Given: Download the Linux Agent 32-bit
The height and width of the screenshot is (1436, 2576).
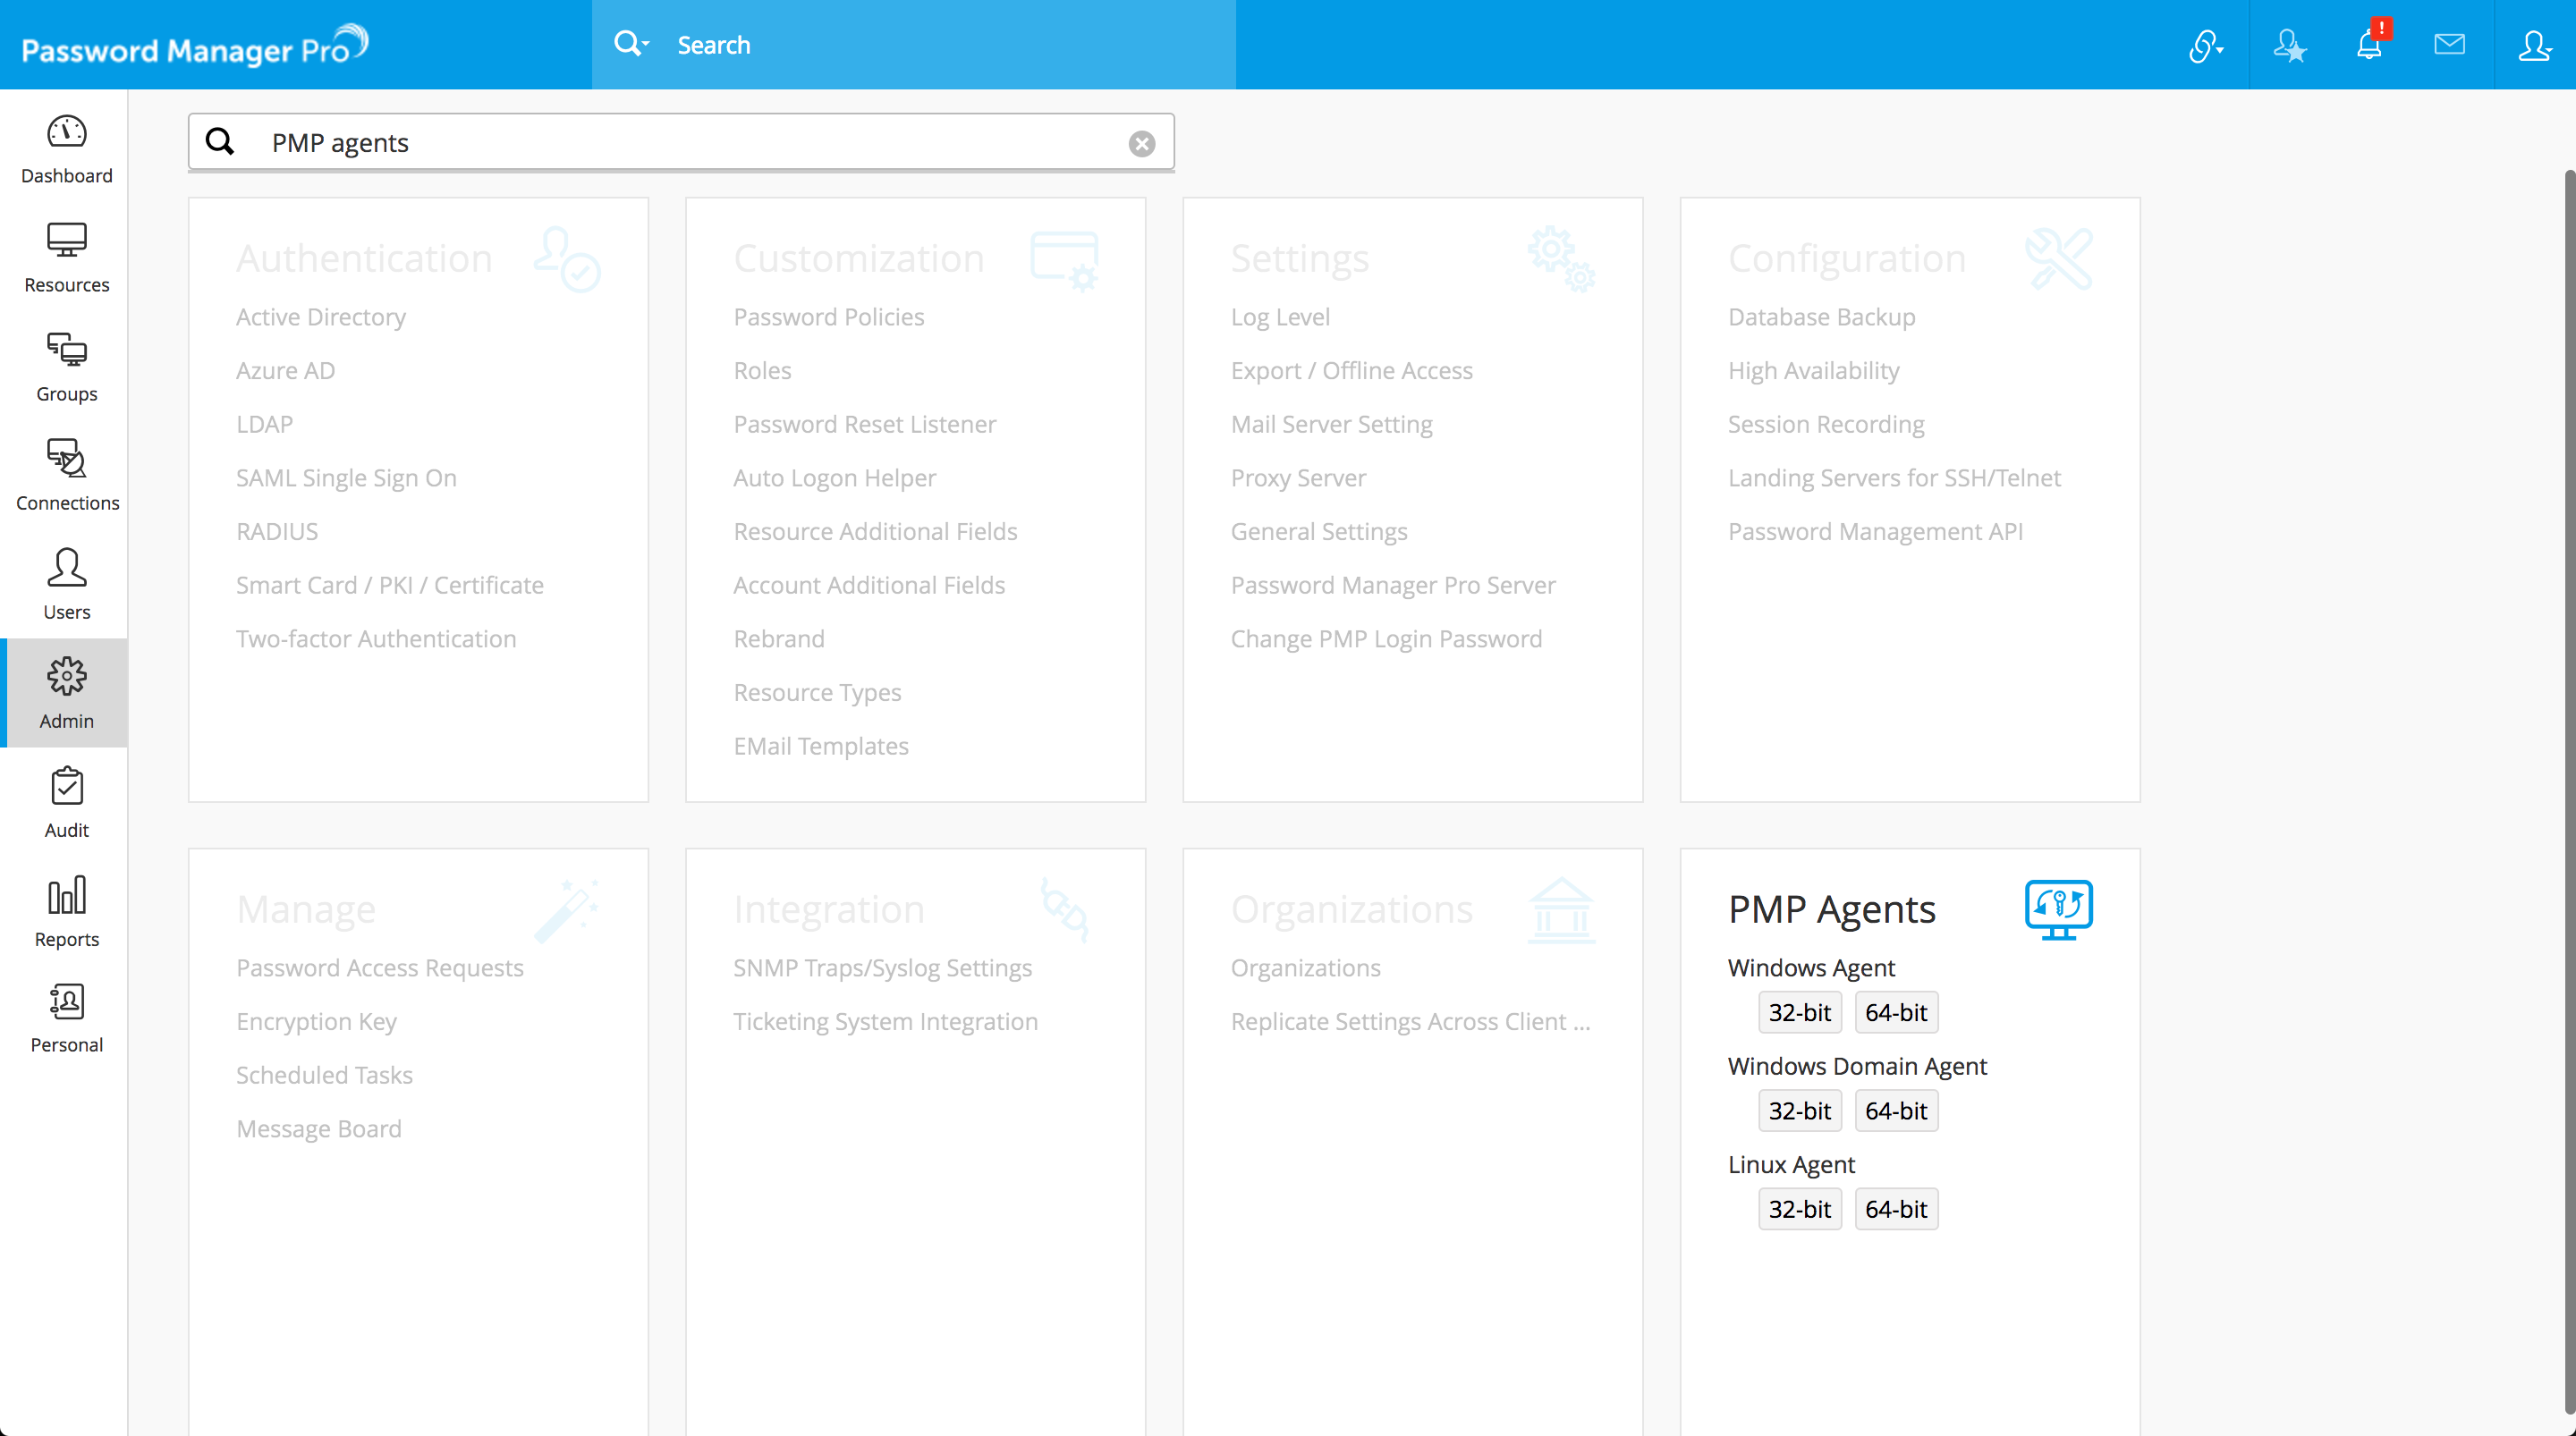Looking at the screenshot, I should click(x=1799, y=1209).
